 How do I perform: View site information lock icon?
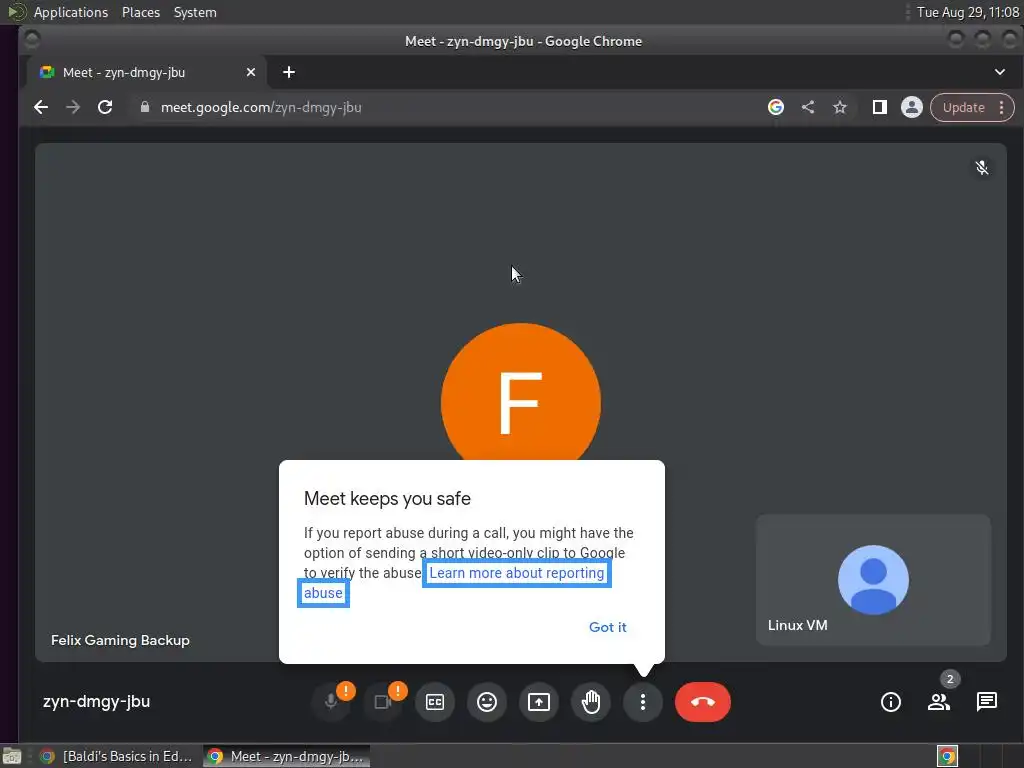click(145, 107)
